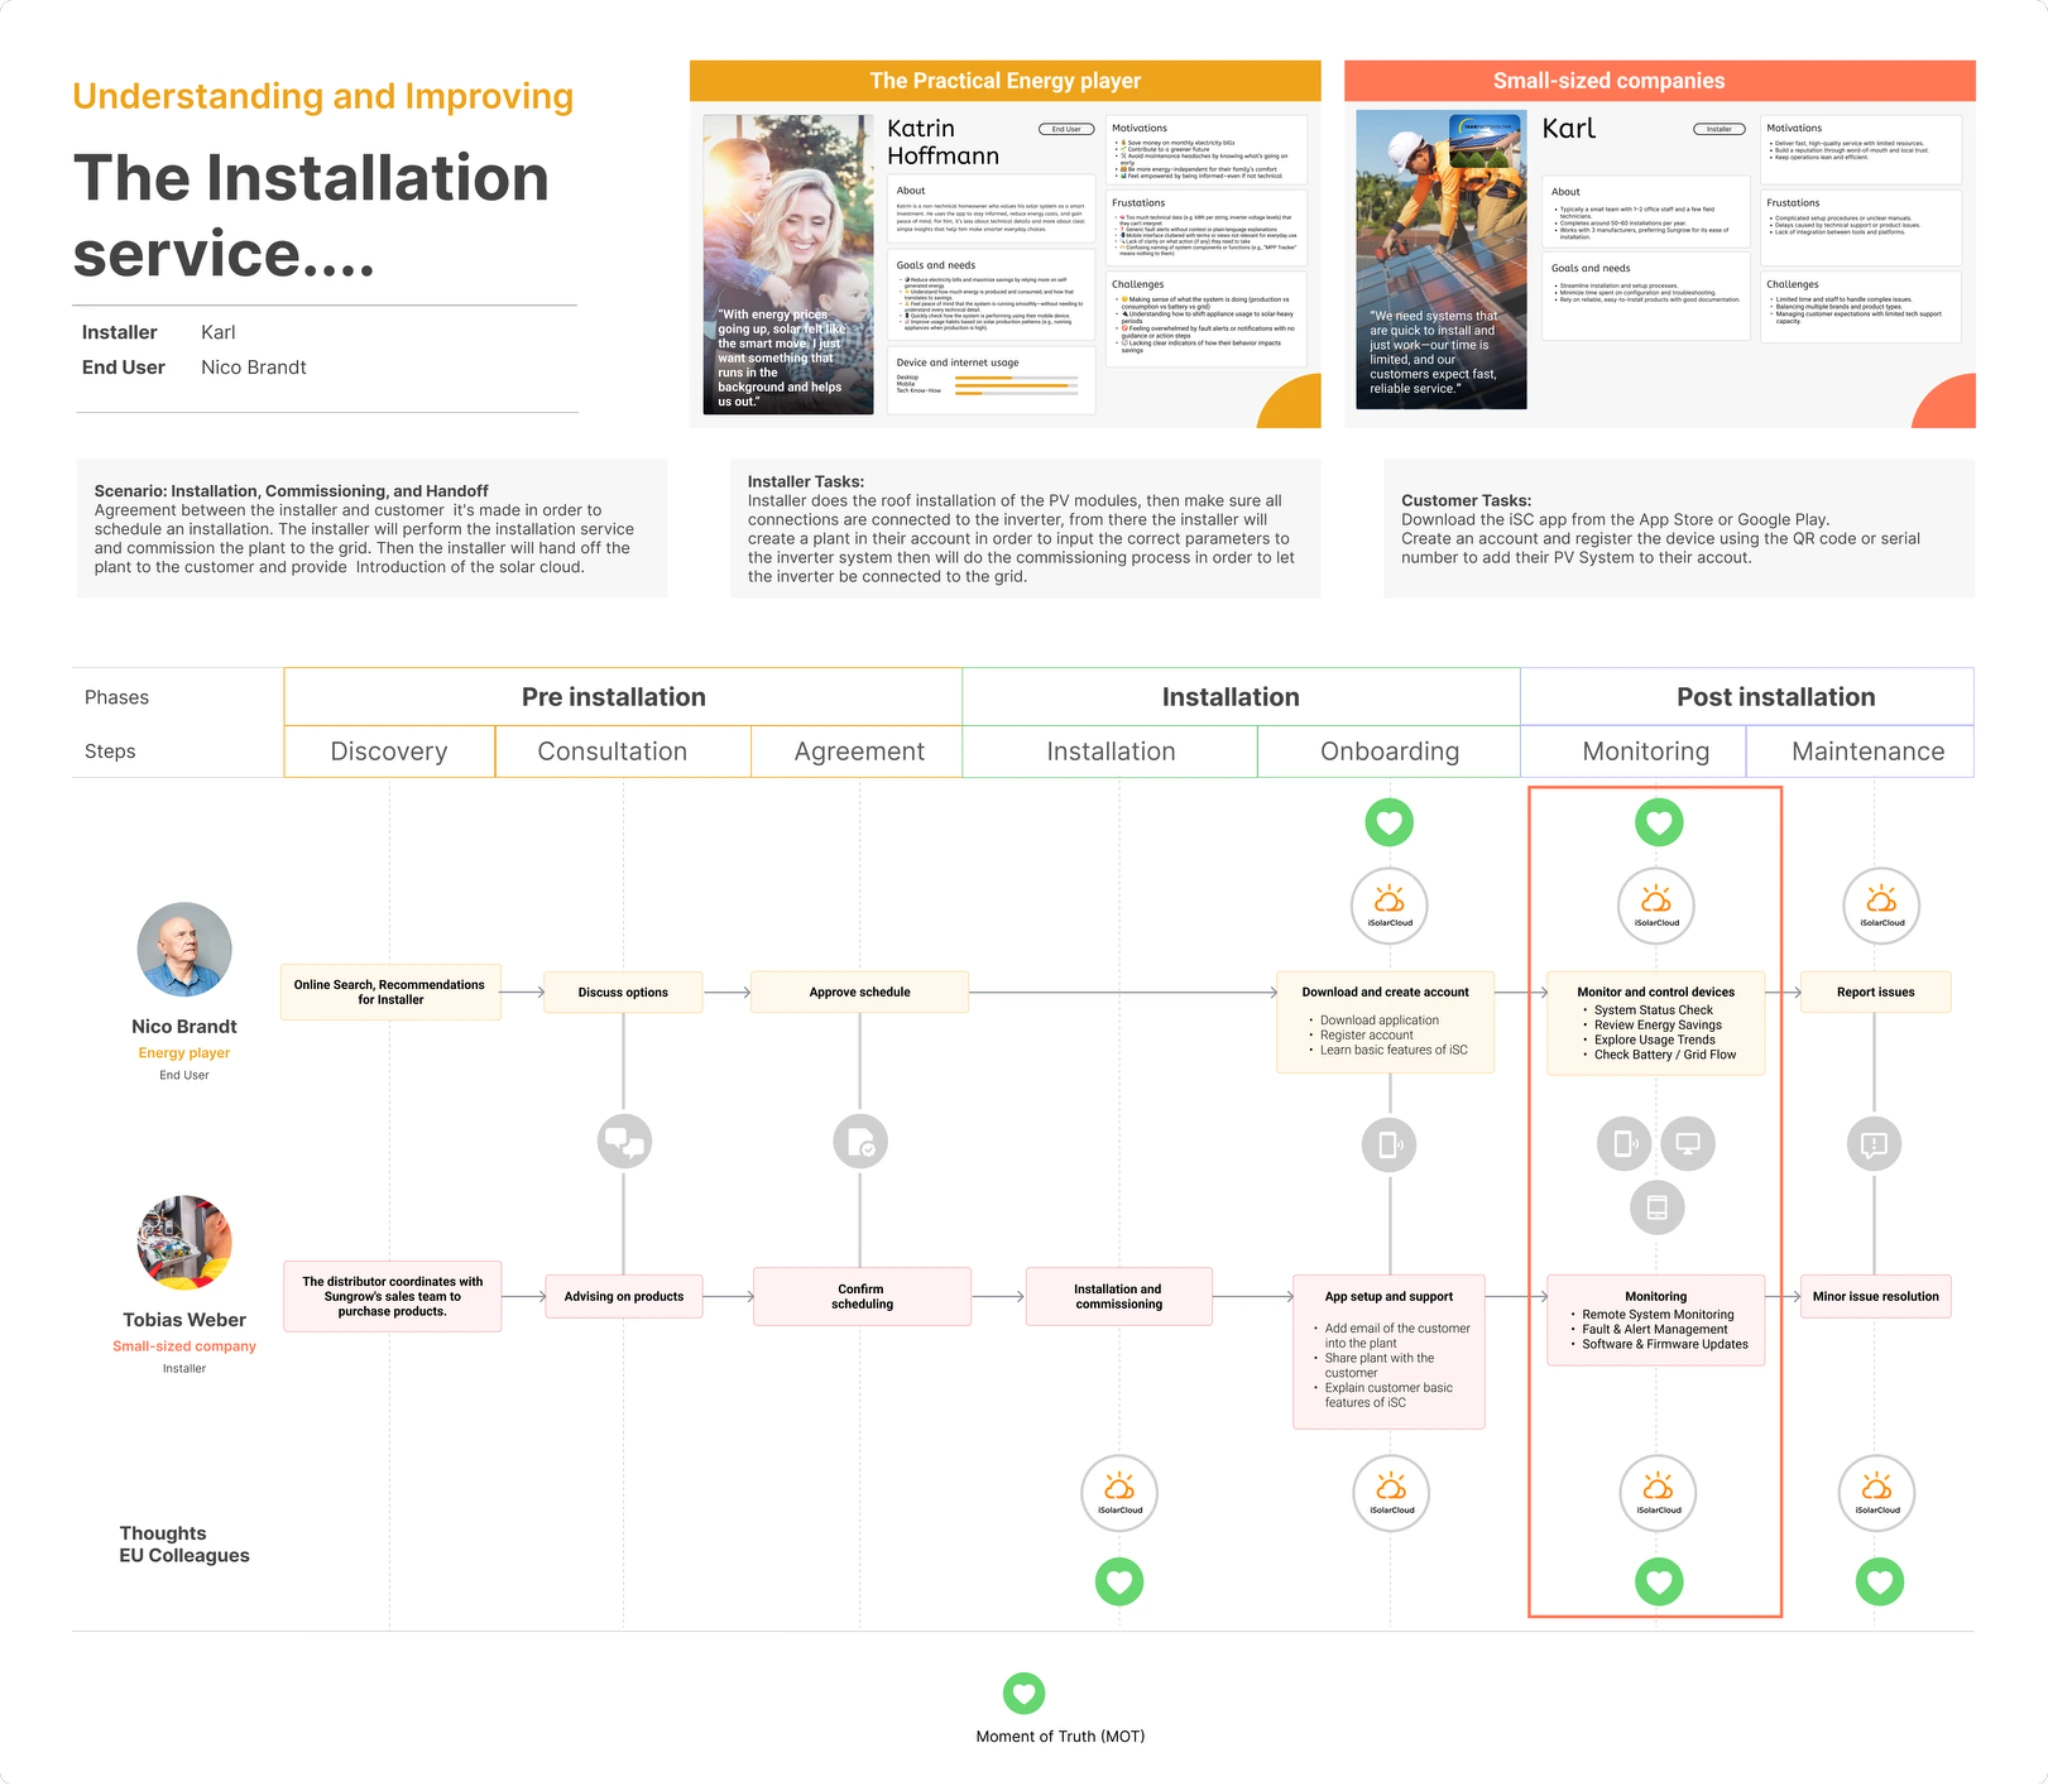The image size is (2048, 1784).
Task: Select the Monitoring step
Action: click(1634, 751)
